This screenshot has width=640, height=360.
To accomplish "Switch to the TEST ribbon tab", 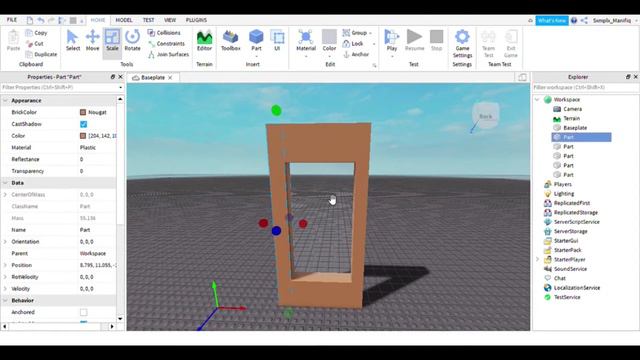I will pos(148,20).
